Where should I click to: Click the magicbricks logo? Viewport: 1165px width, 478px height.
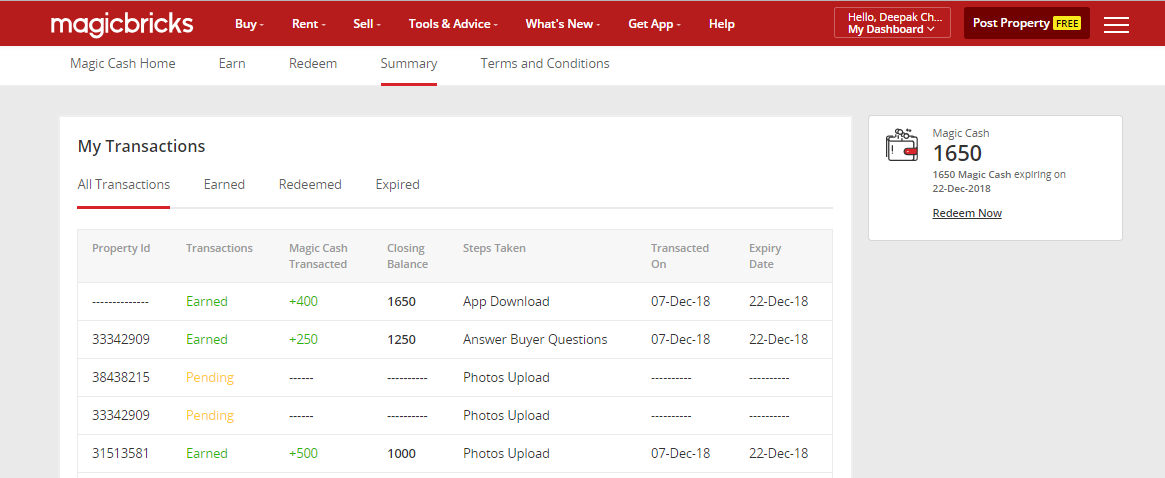pos(122,23)
